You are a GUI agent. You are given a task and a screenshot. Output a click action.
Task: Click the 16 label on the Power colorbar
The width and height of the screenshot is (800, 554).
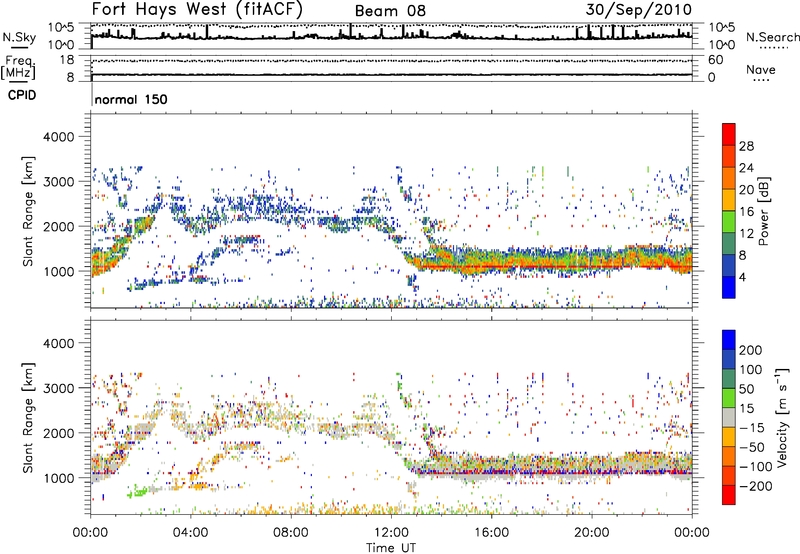[x=746, y=212]
